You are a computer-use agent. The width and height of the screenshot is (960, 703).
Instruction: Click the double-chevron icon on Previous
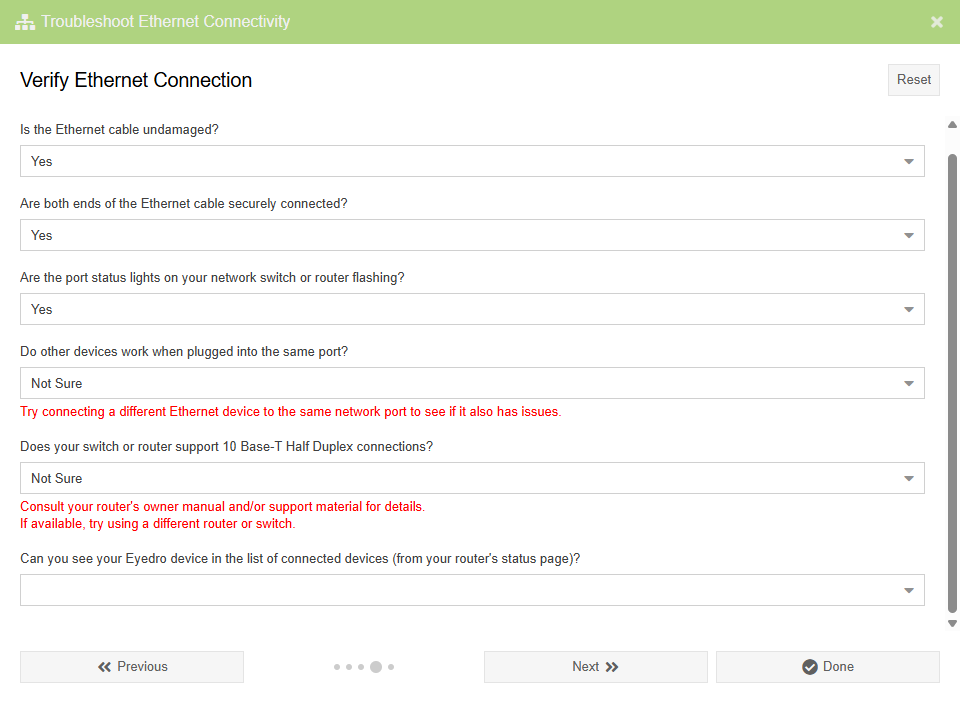pyautogui.click(x=104, y=667)
